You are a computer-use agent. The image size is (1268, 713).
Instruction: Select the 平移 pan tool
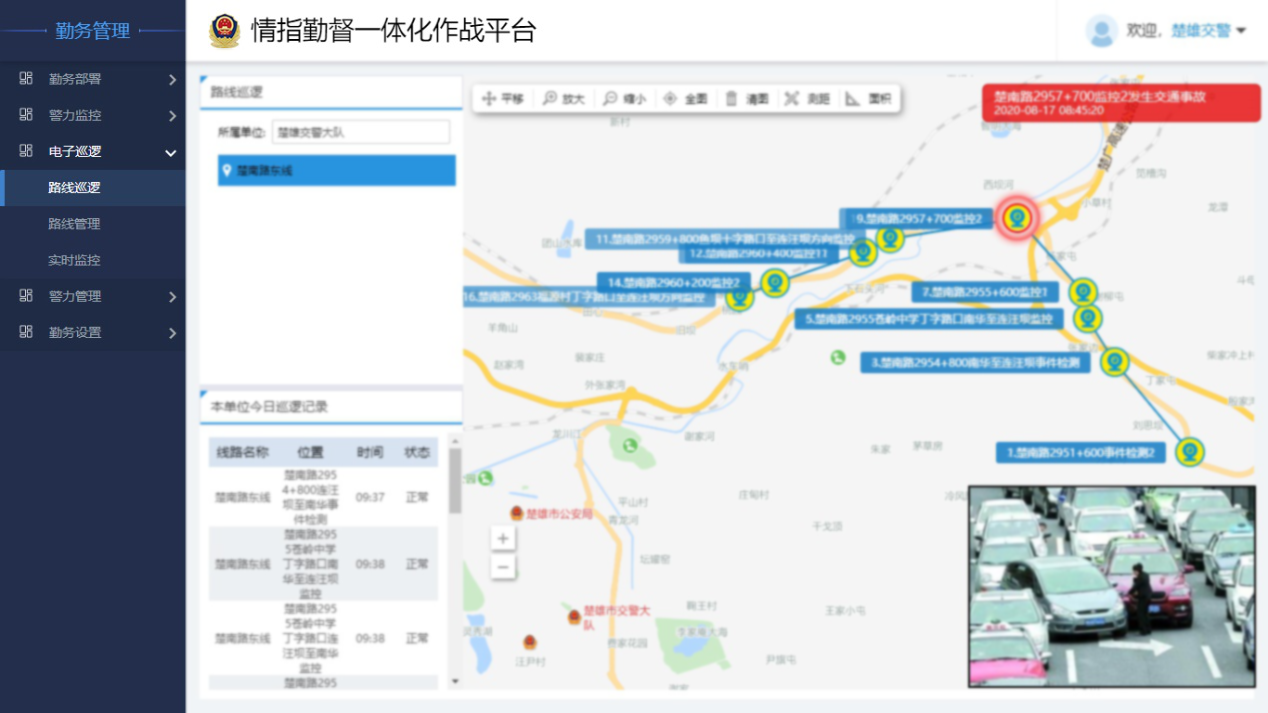pos(503,99)
